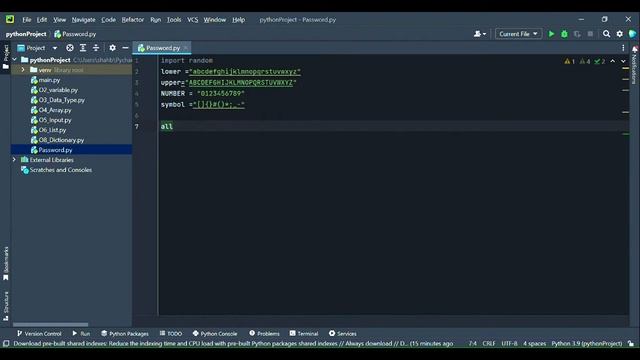
Task: Open the Help menu
Action: 238,20
